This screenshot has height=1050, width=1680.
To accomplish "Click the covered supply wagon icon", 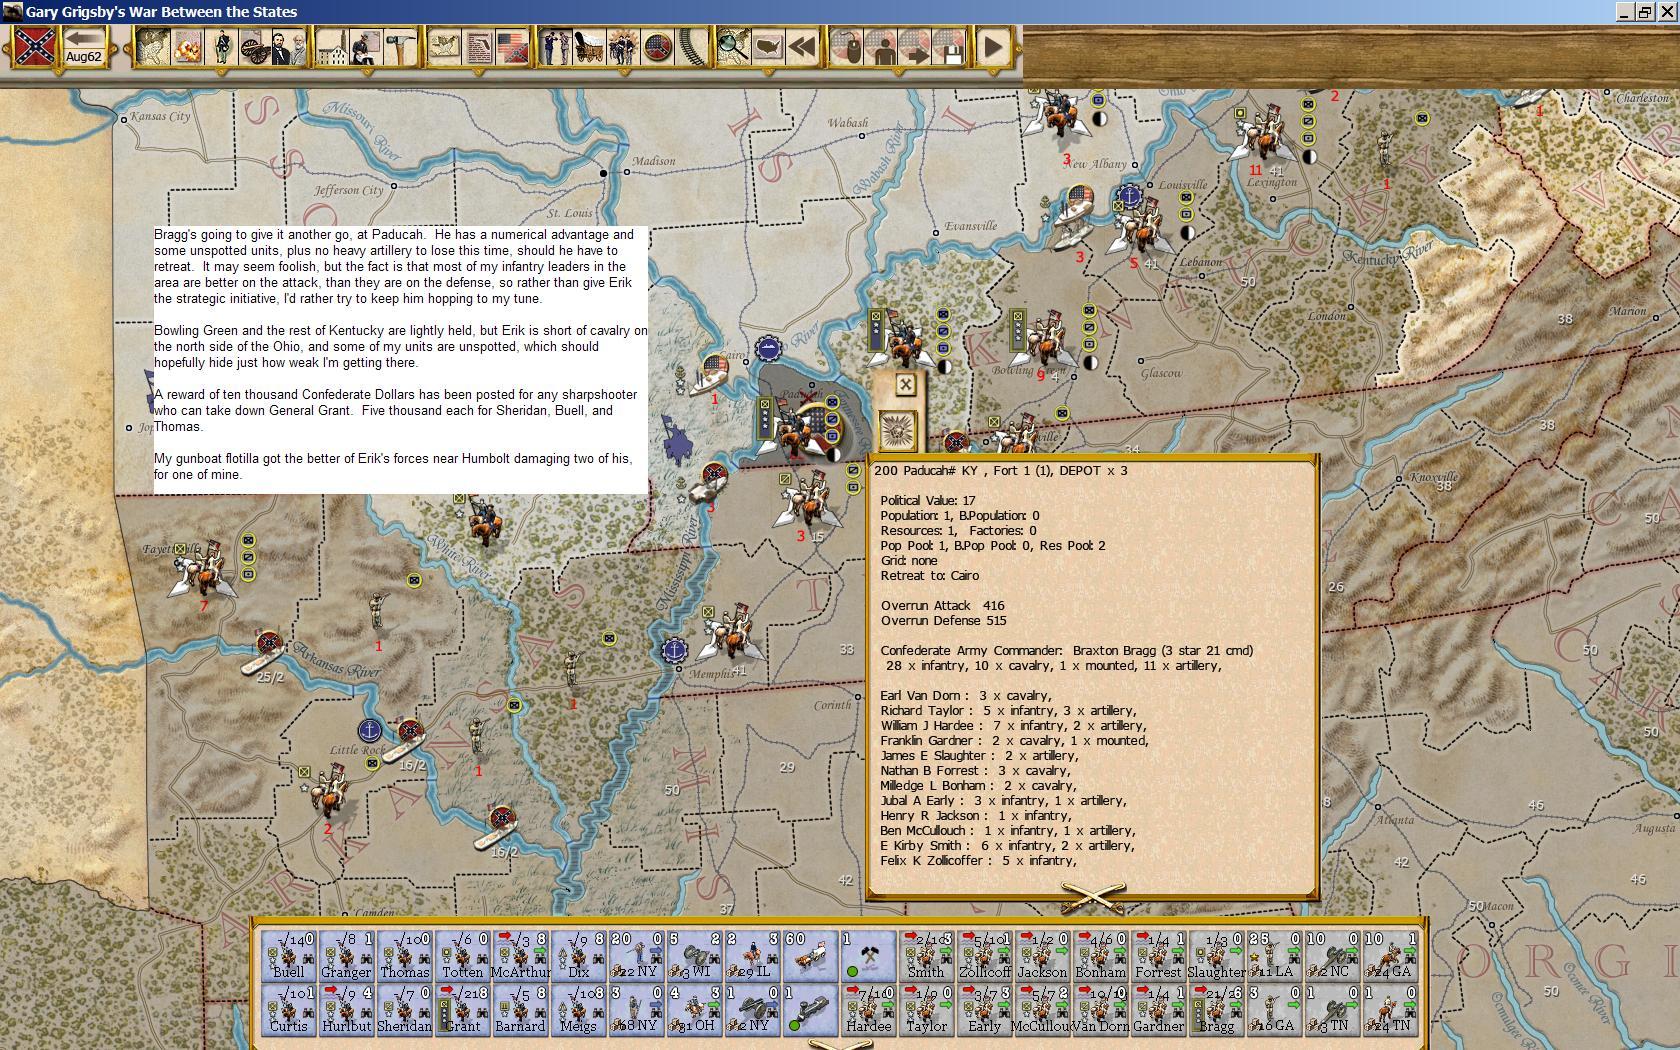I will (590, 47).
